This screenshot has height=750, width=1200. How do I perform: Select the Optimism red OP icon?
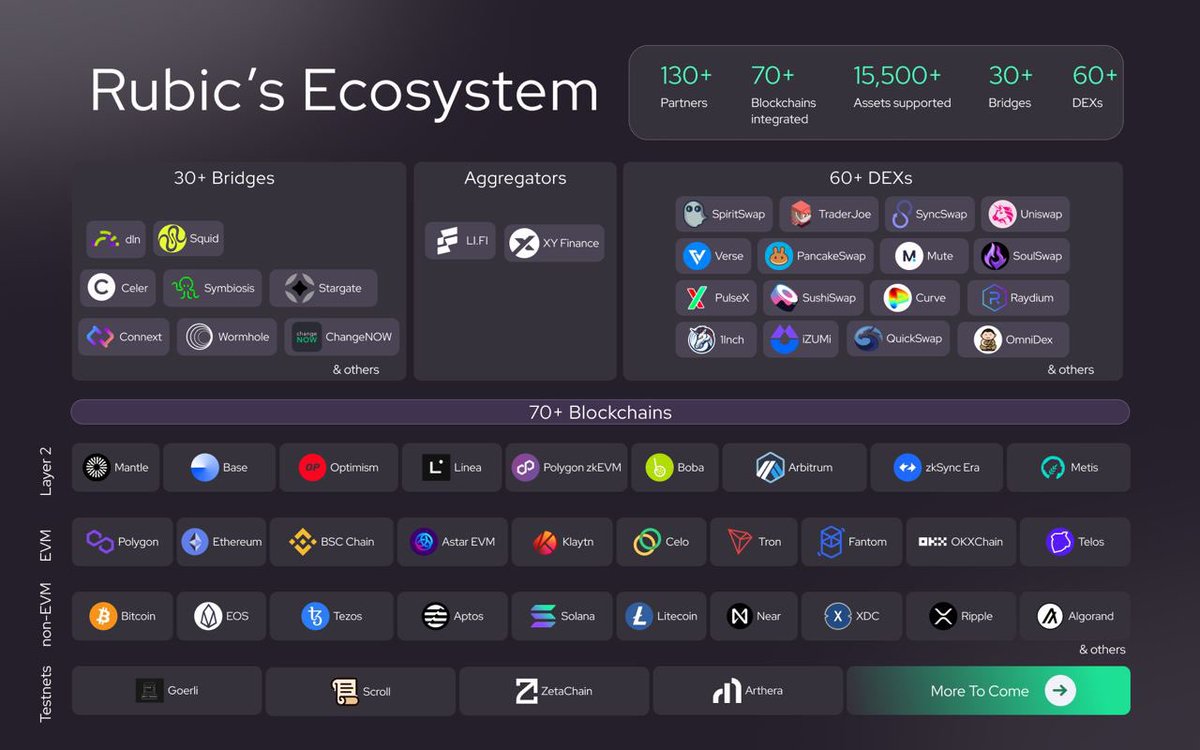click(313, 467)
